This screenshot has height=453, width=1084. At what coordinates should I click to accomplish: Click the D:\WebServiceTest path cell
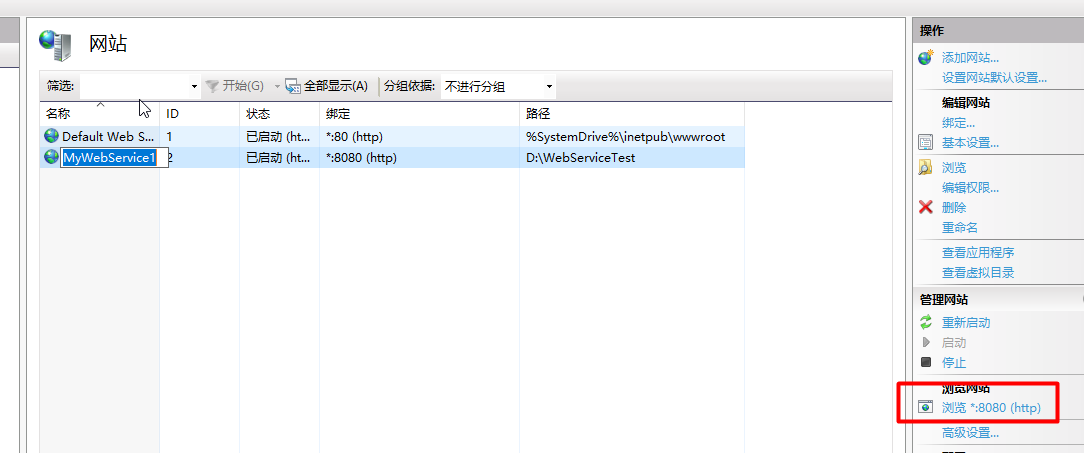point(580,158)
